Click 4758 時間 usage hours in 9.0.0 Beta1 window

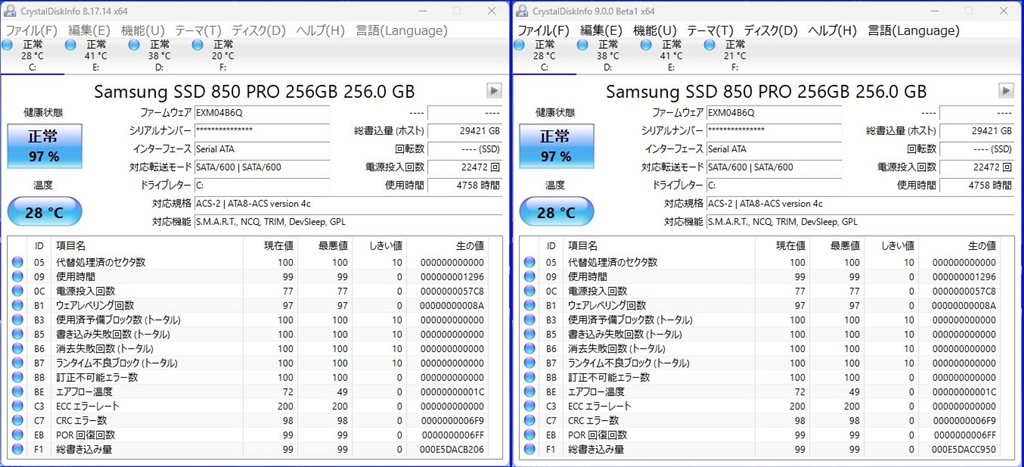click(976, 185)
